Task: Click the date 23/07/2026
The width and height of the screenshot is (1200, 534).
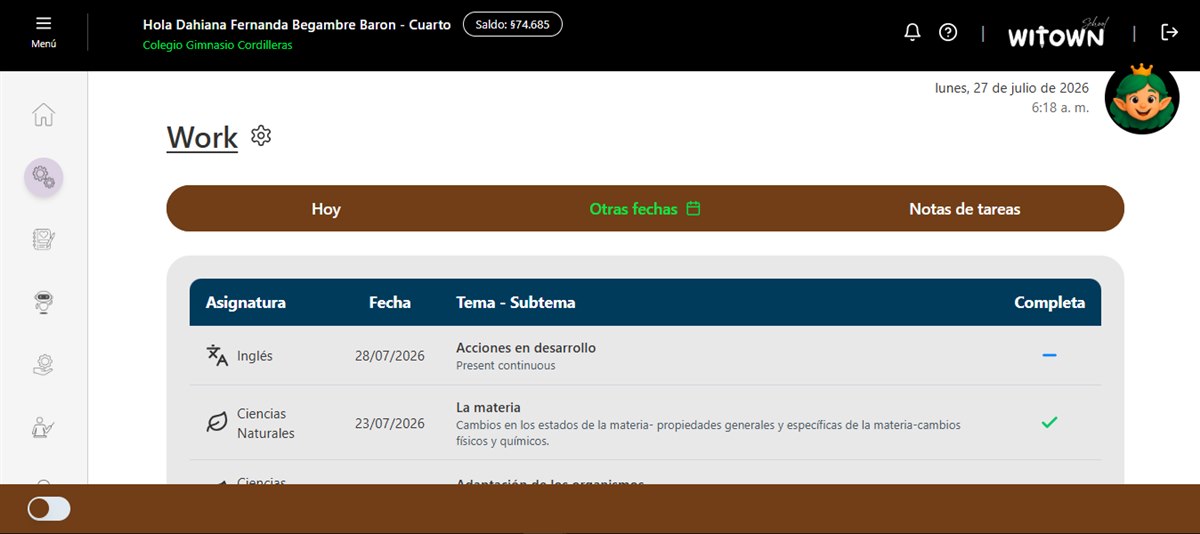Action: click(390, 423)
